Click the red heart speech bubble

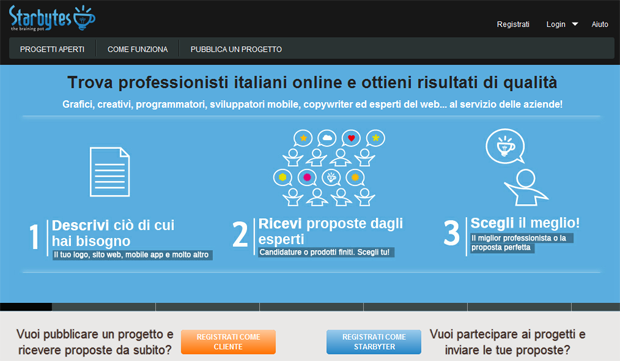click(x=351, y=138)
